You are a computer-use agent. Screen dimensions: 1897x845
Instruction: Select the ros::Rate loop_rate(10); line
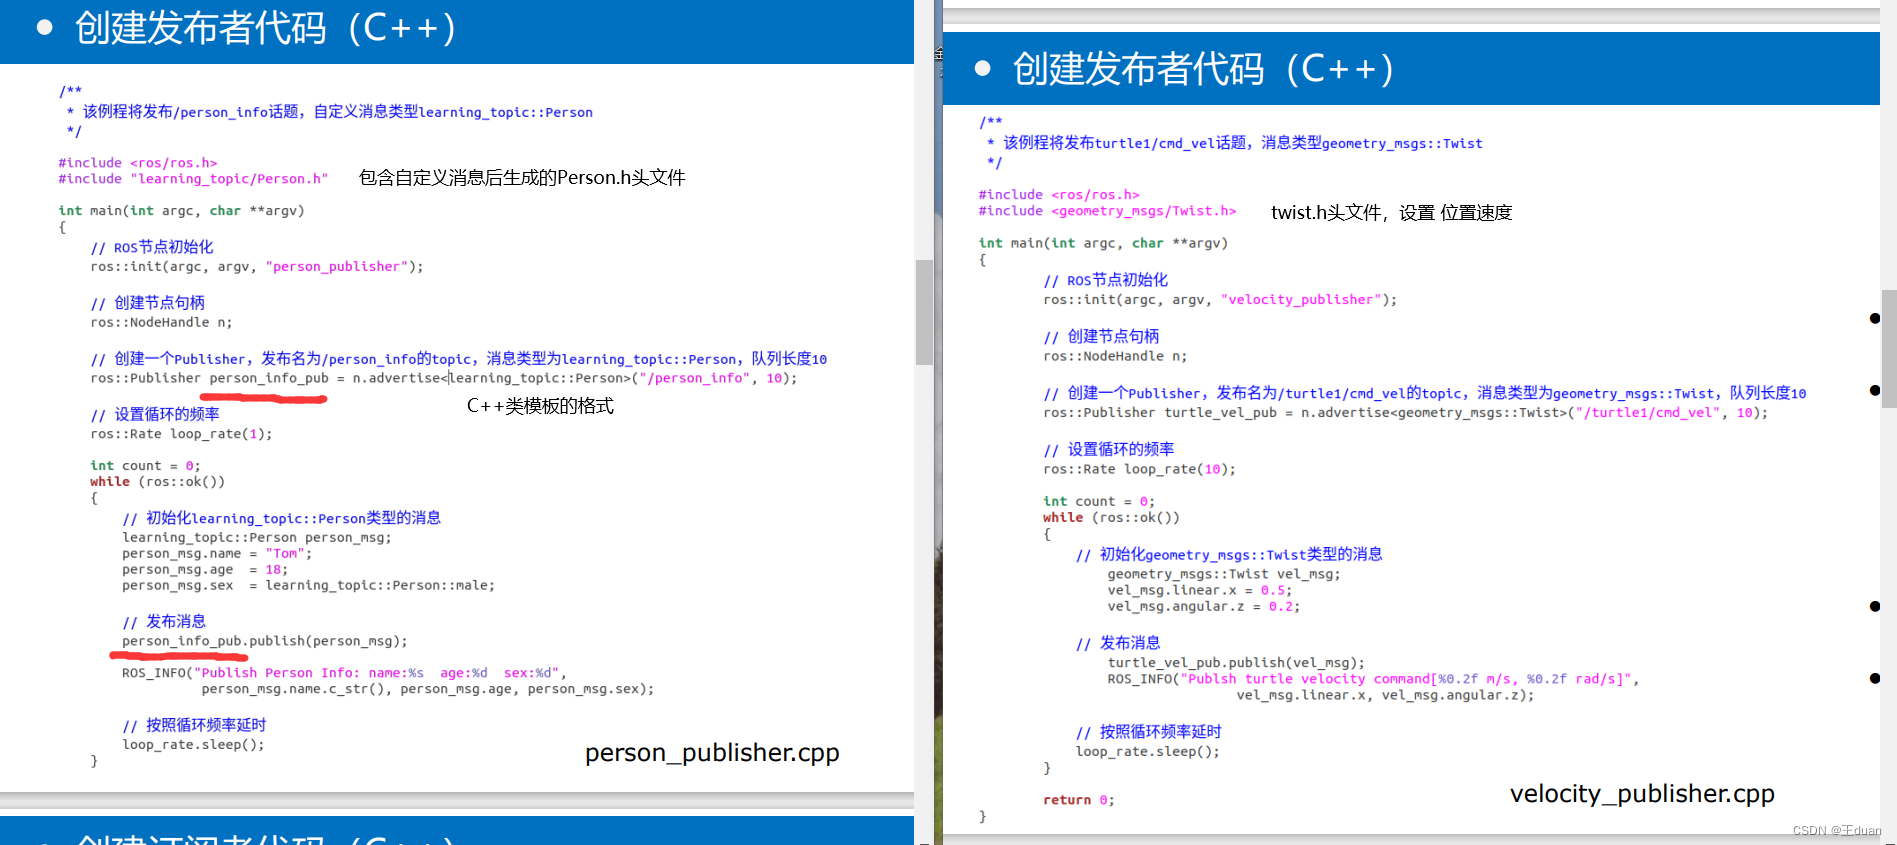(x=1139, y=469)
